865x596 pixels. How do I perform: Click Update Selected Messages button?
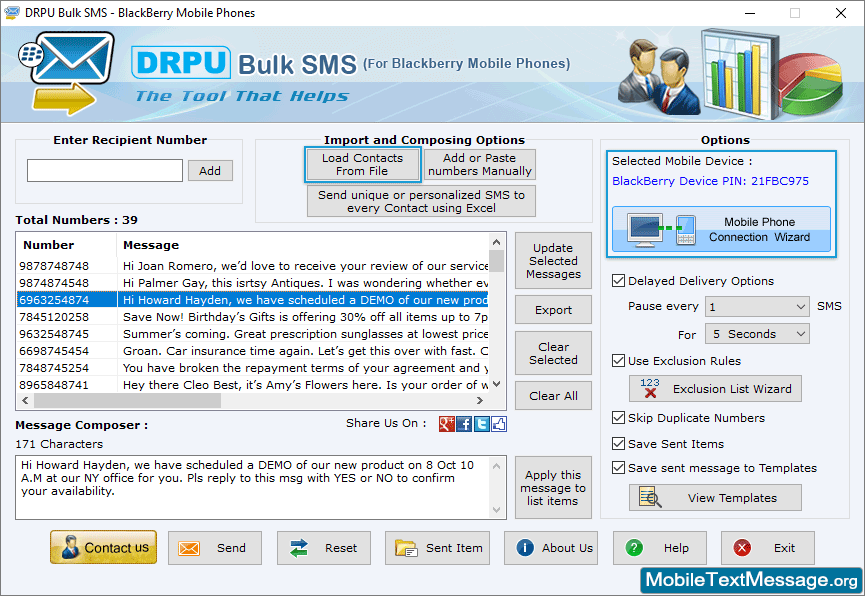point(553,260)
